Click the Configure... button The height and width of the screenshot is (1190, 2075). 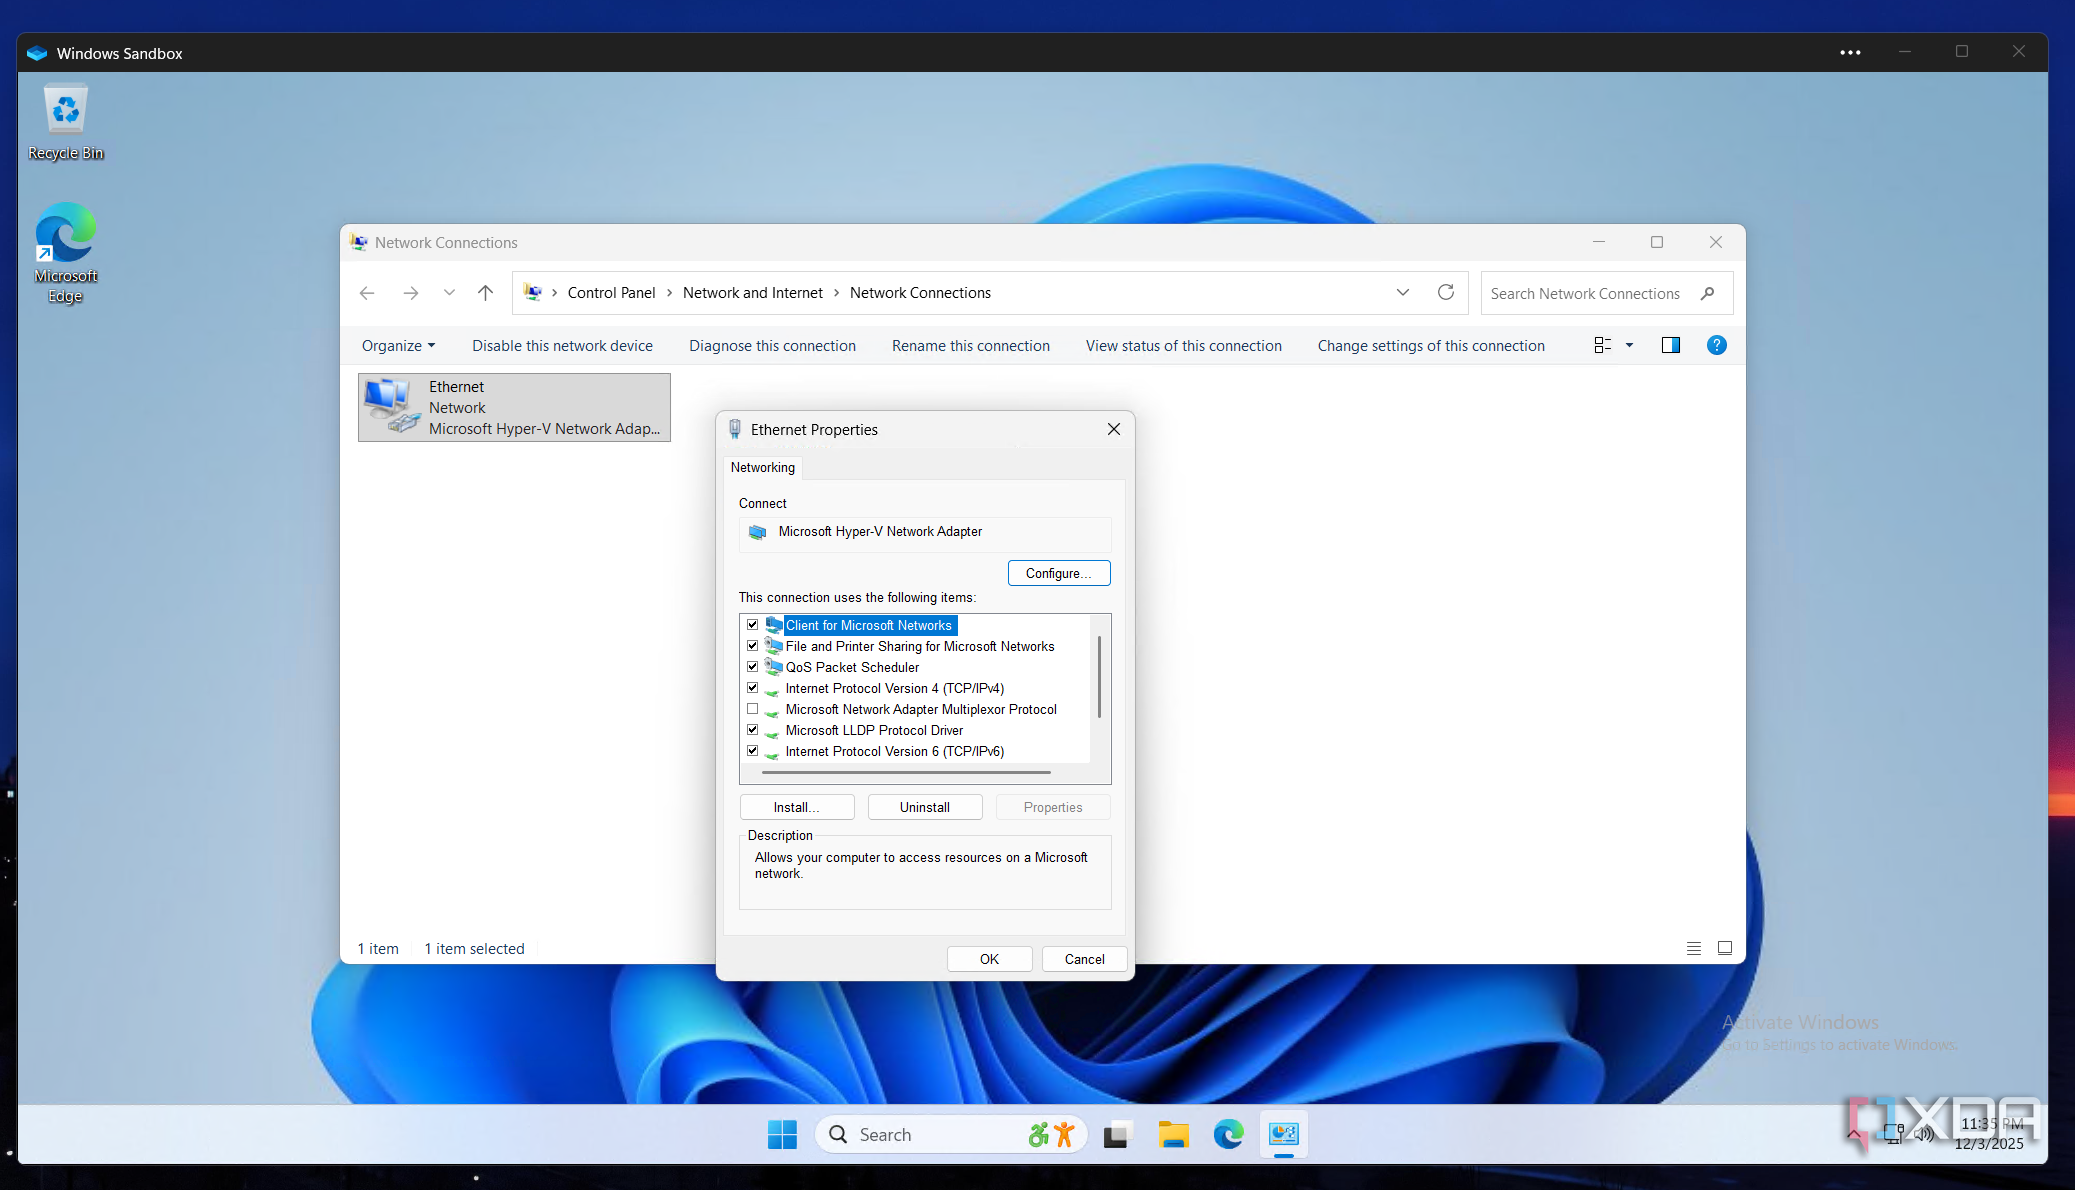pyautogui.click(x=1059, y=573)
